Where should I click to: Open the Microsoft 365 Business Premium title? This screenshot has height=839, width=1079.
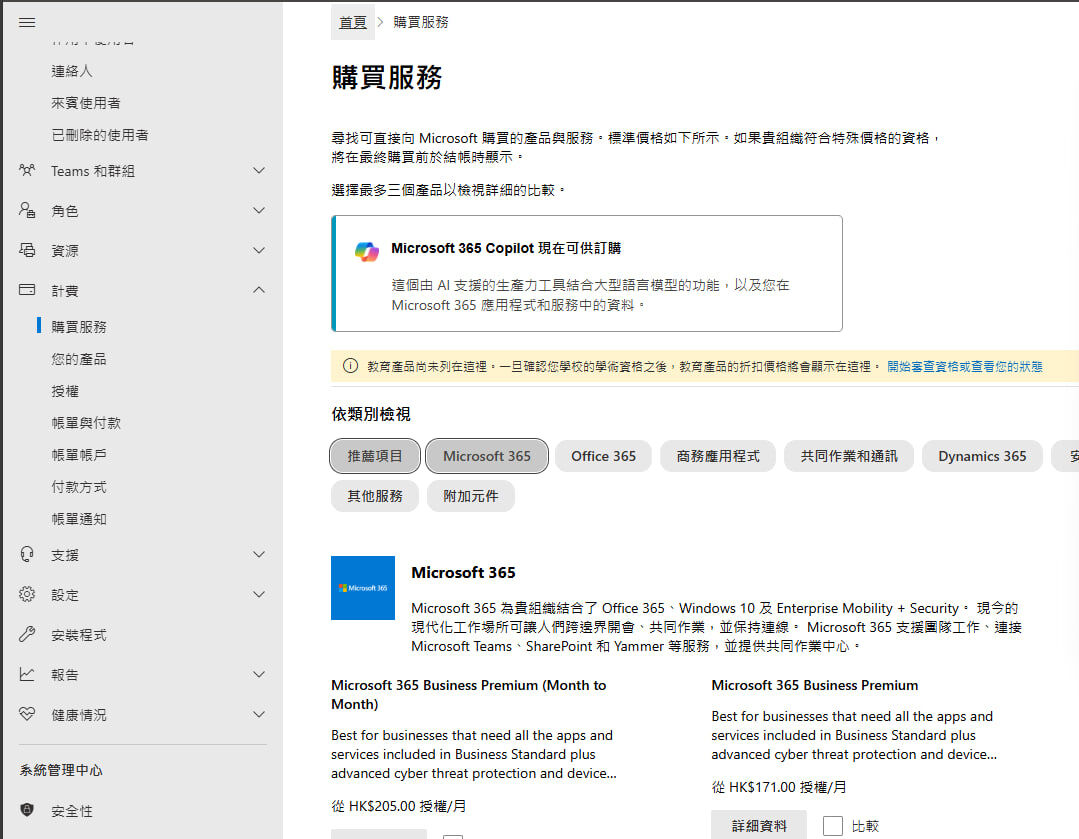815,685
